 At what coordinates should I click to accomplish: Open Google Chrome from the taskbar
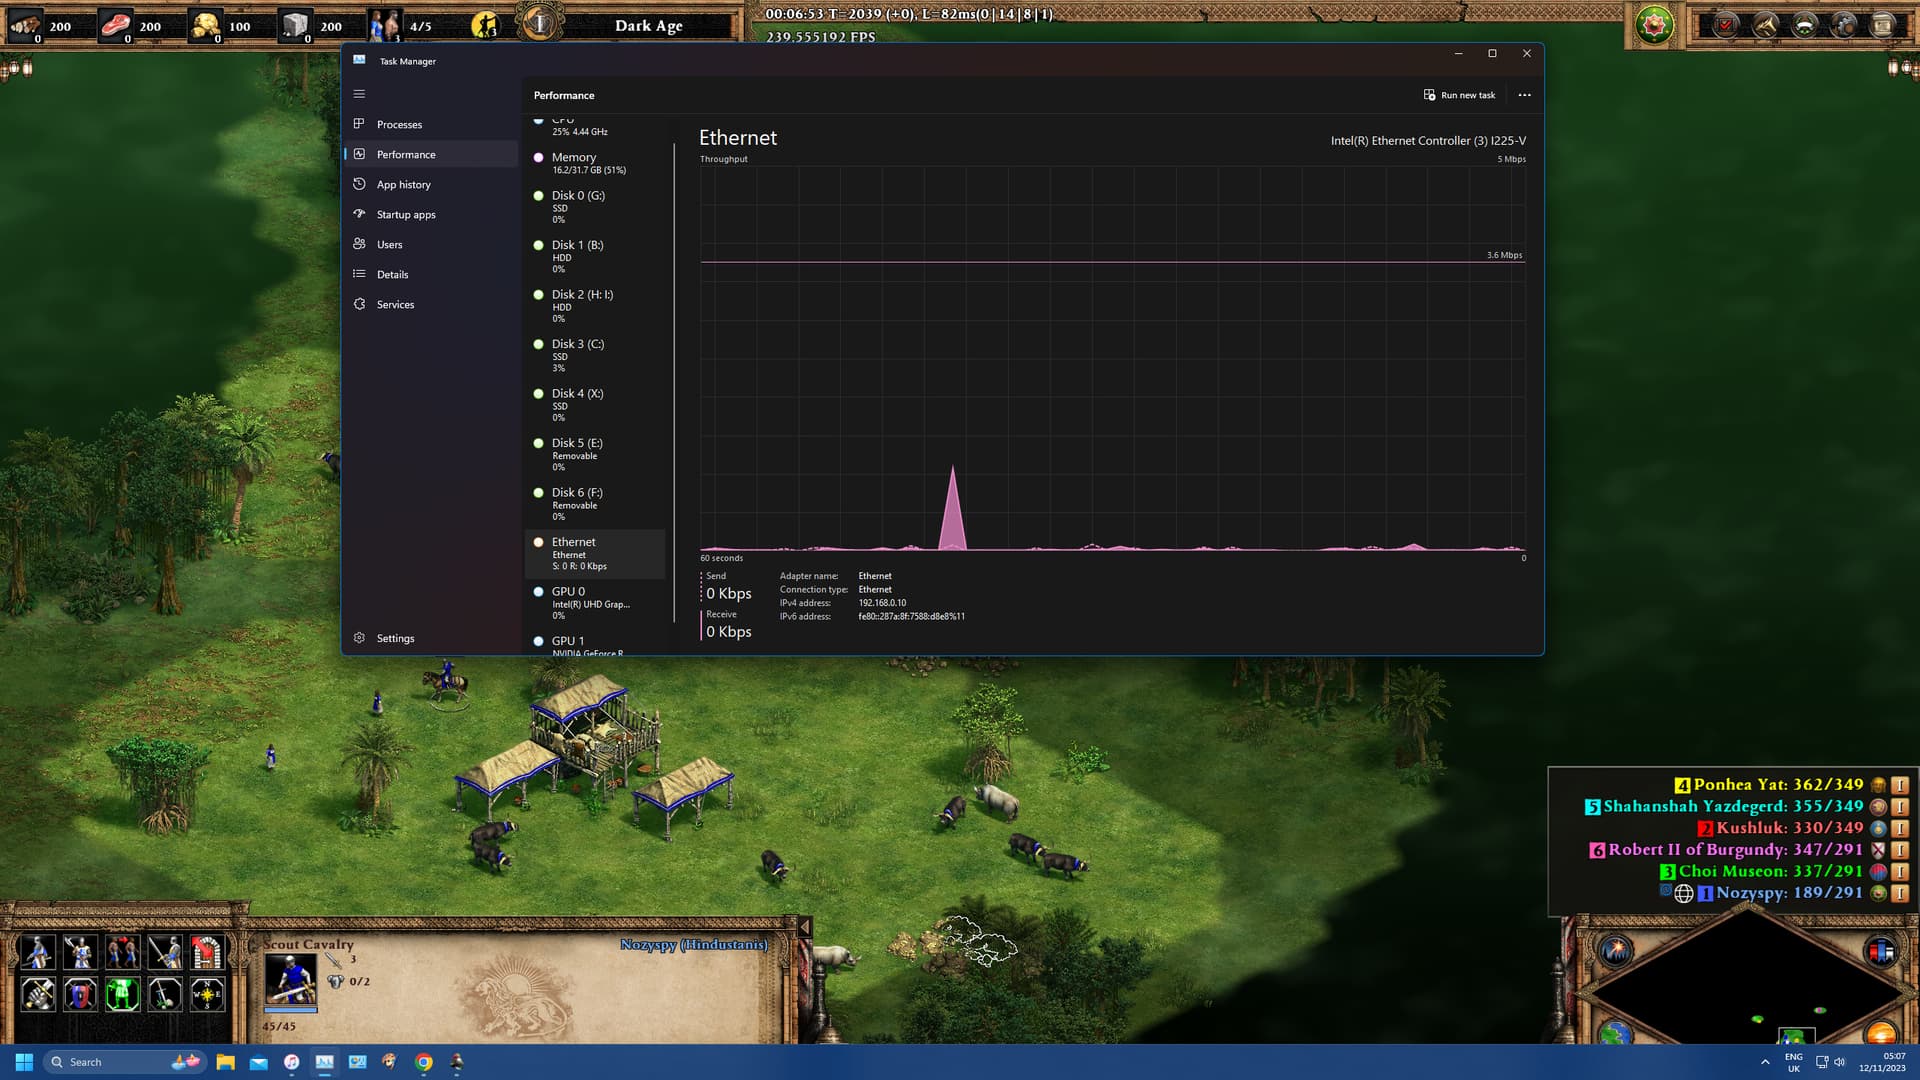(424, 1062)
